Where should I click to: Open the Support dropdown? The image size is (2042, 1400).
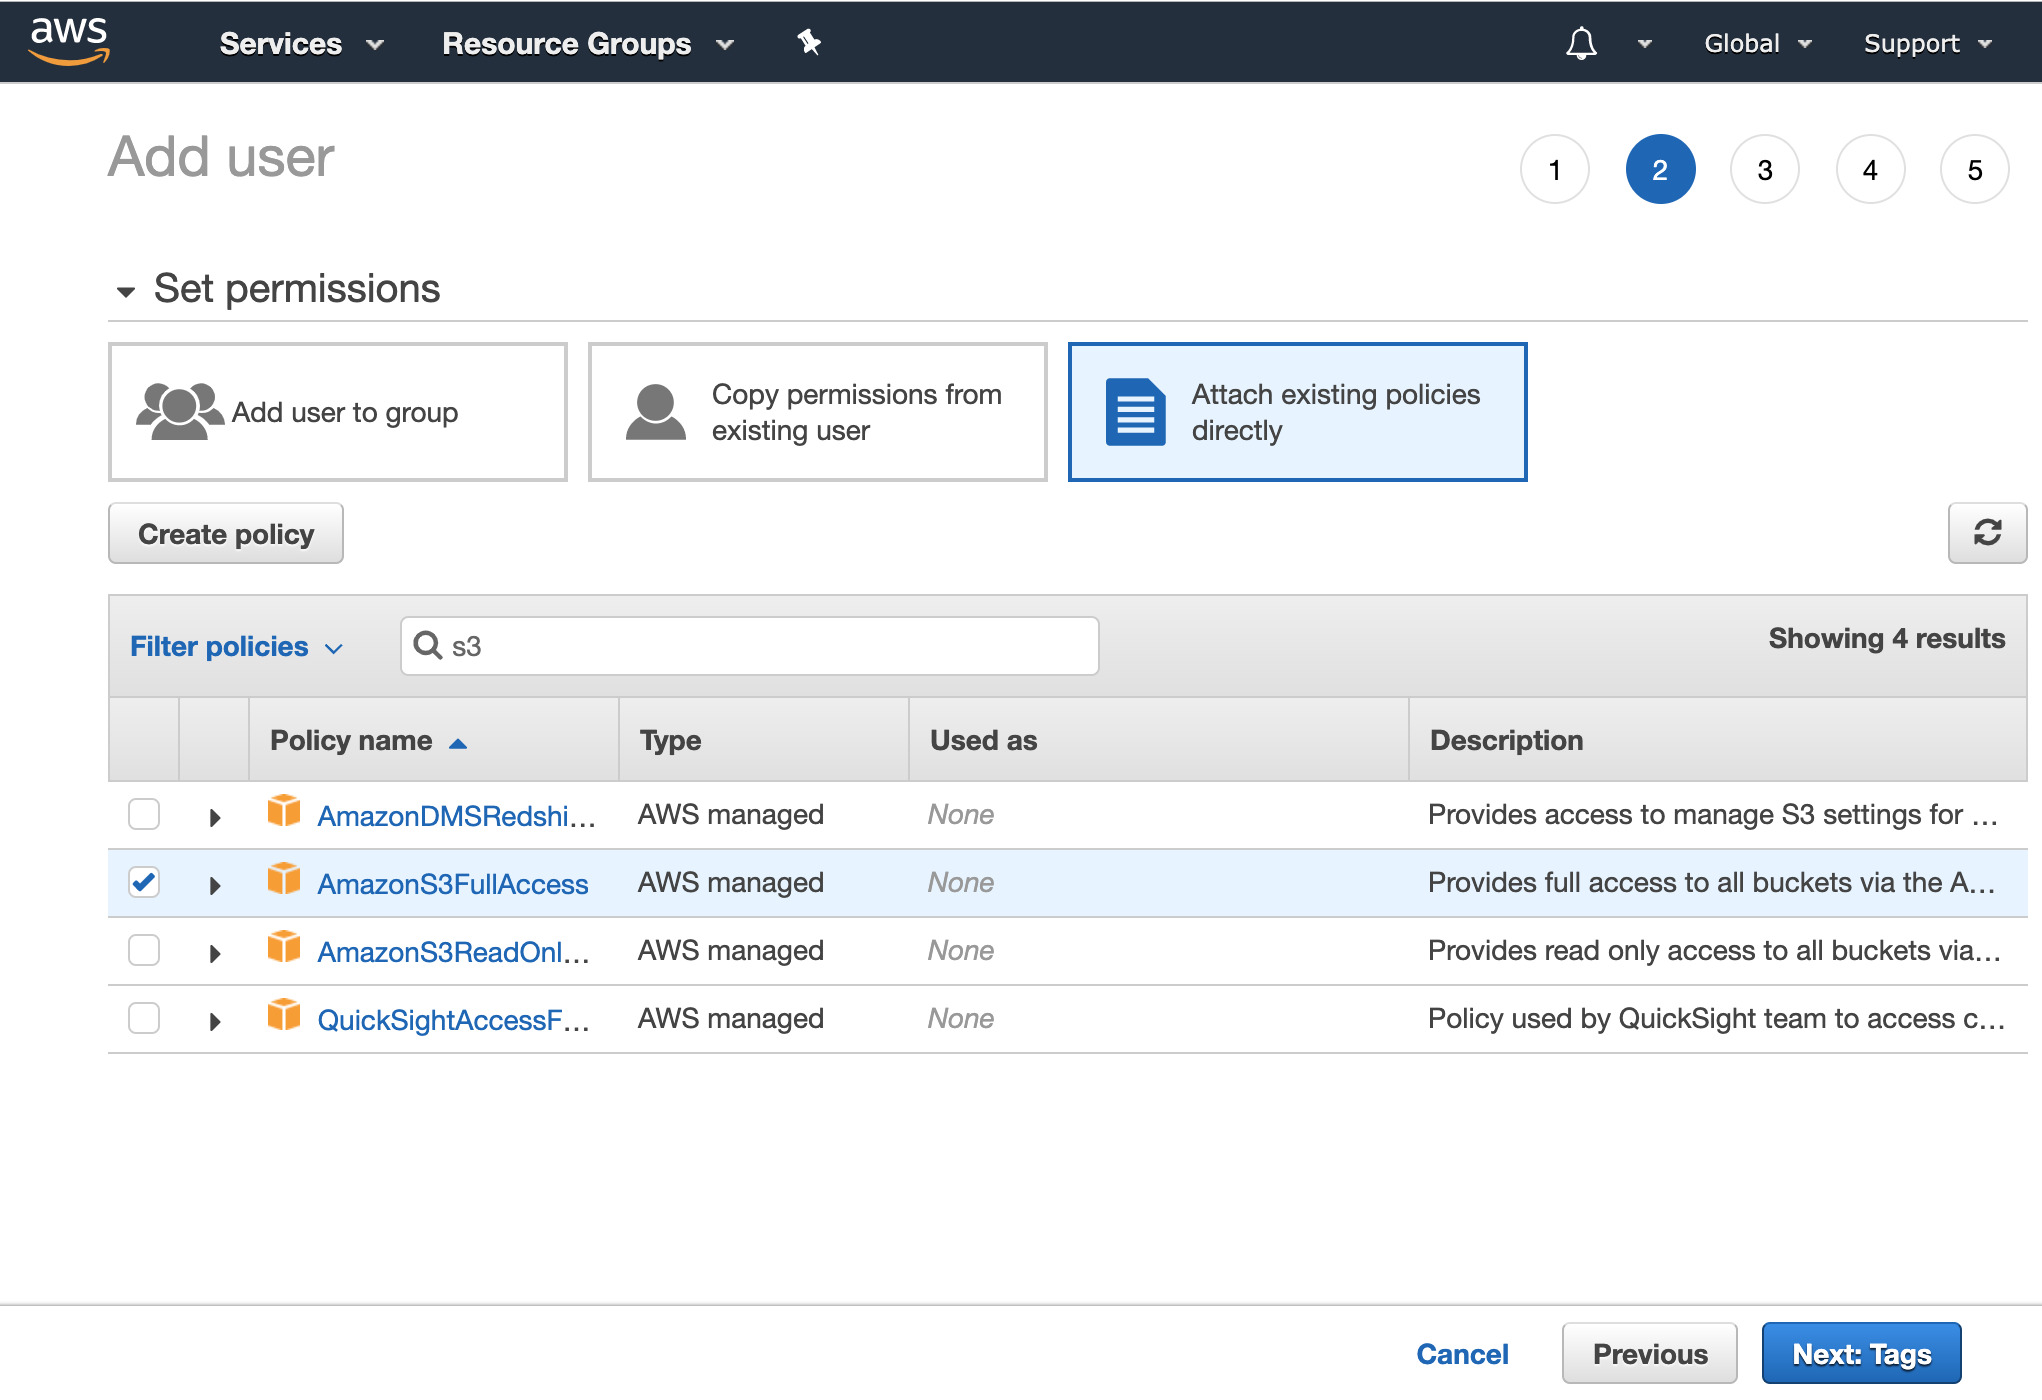pyautogui.click(x=1928, y=43)
